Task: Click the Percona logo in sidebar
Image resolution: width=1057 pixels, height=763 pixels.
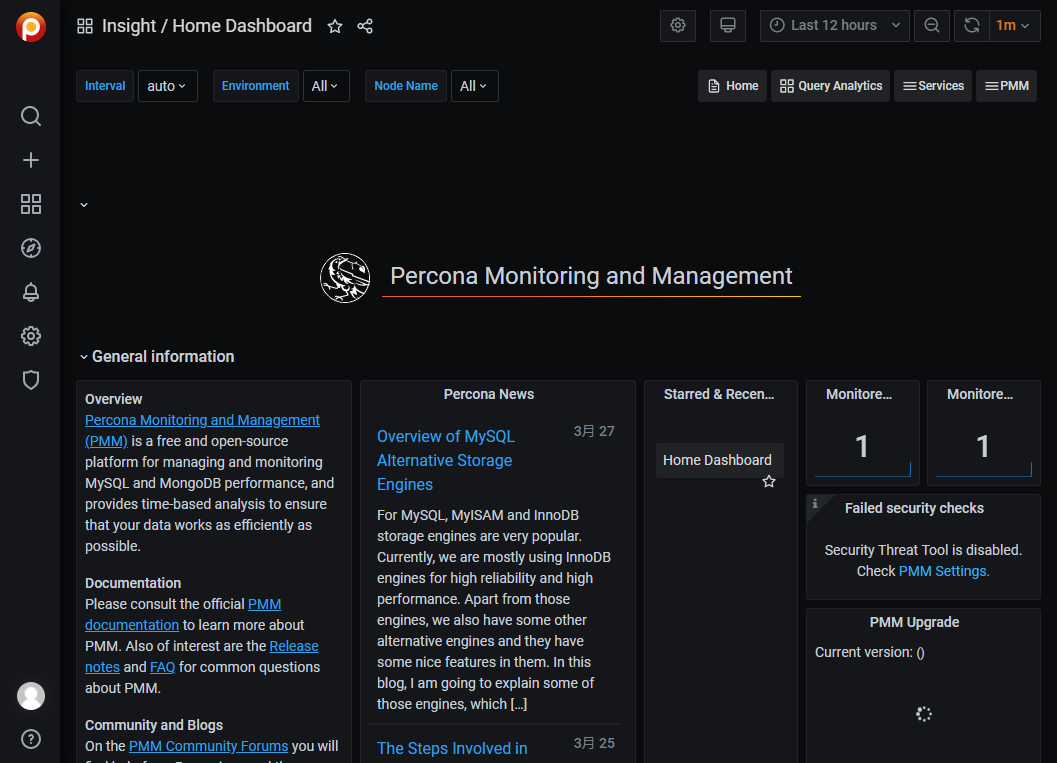Action: (30, 27)
